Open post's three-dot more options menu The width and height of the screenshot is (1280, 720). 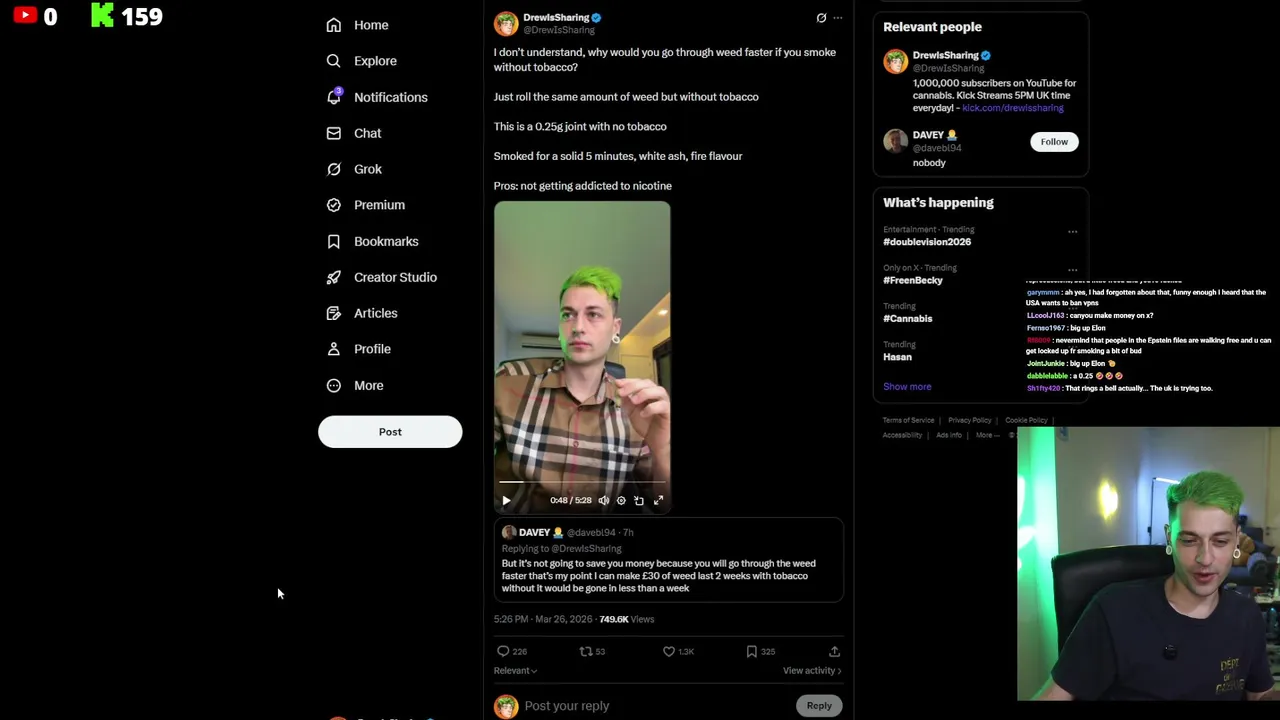[838, 18]
